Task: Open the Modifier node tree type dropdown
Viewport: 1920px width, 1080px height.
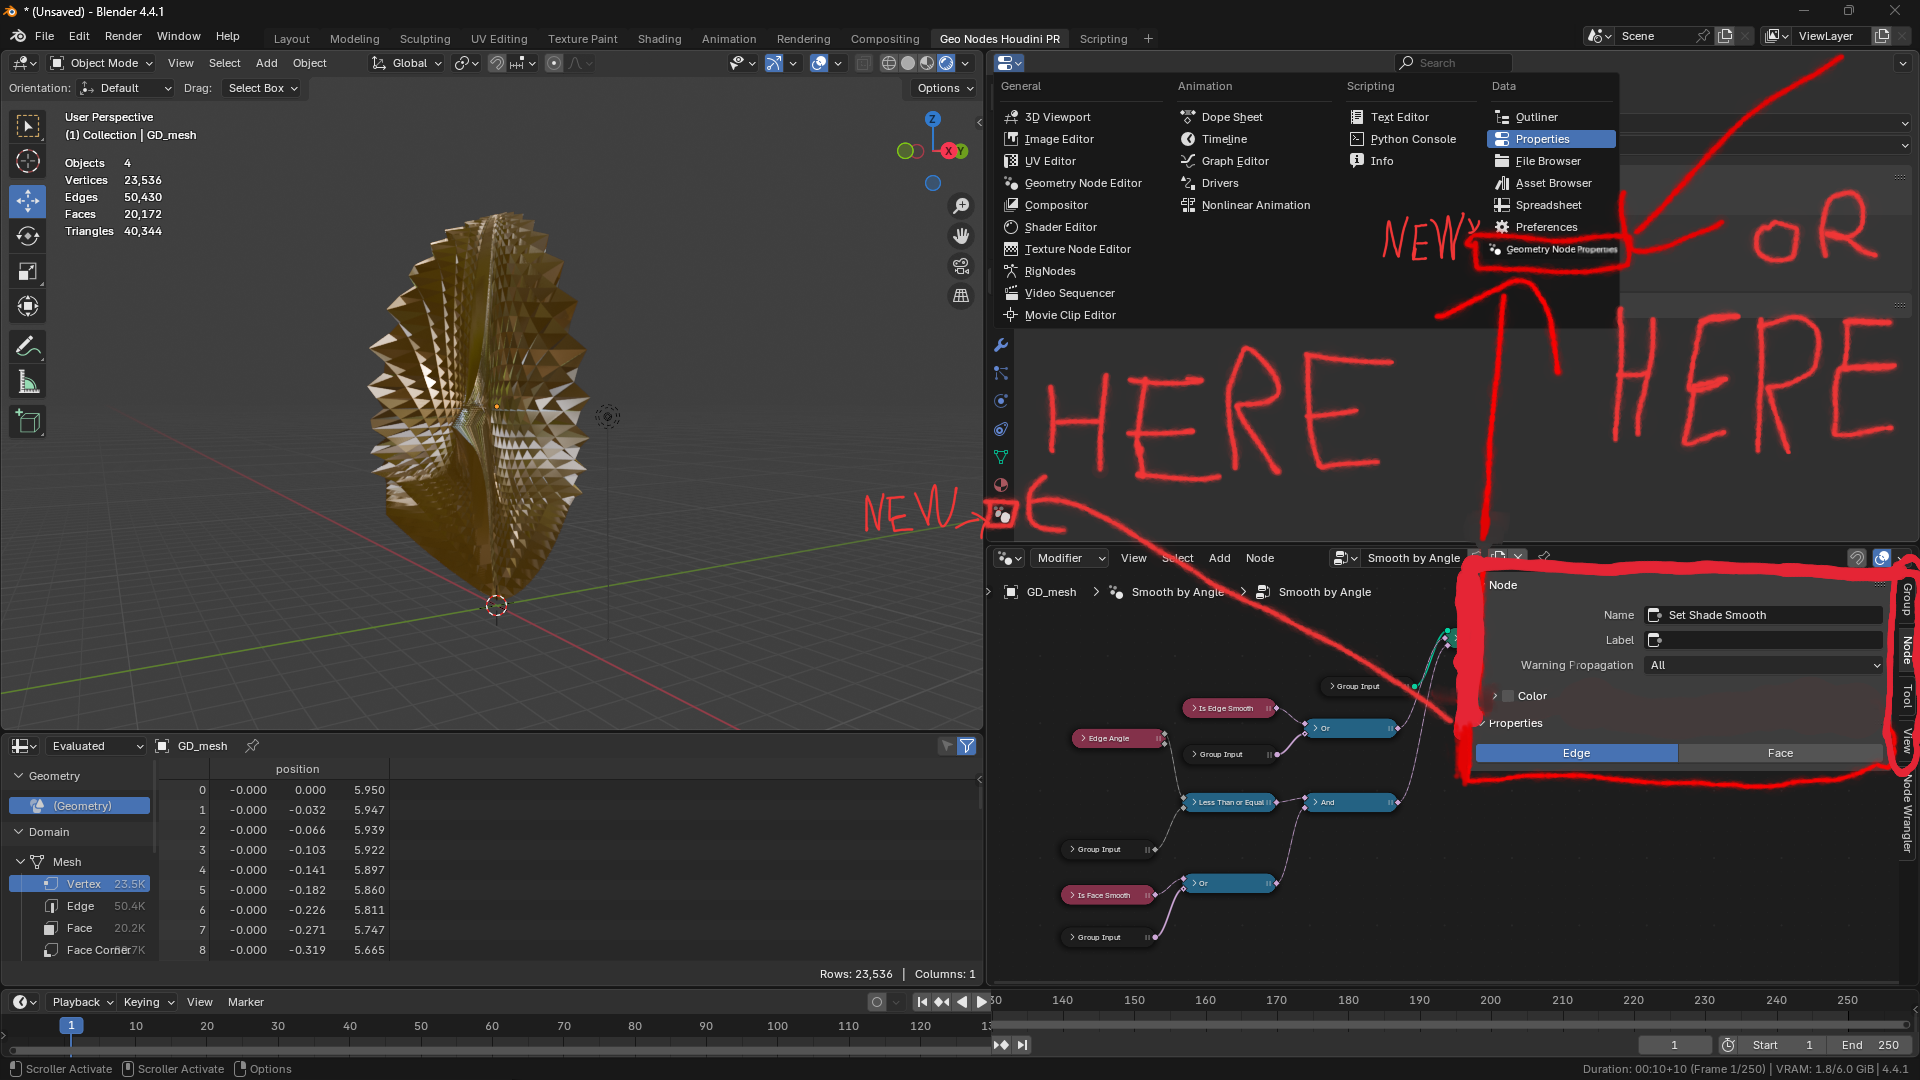Action: coord(1070,558)
